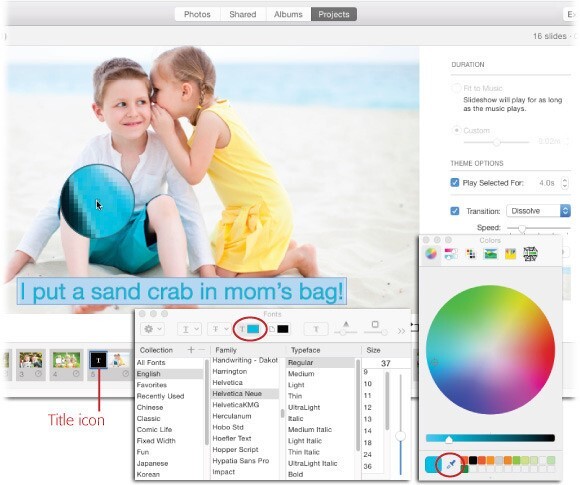
Task: Switch to the Albums tab
Action: coord(288,14)
